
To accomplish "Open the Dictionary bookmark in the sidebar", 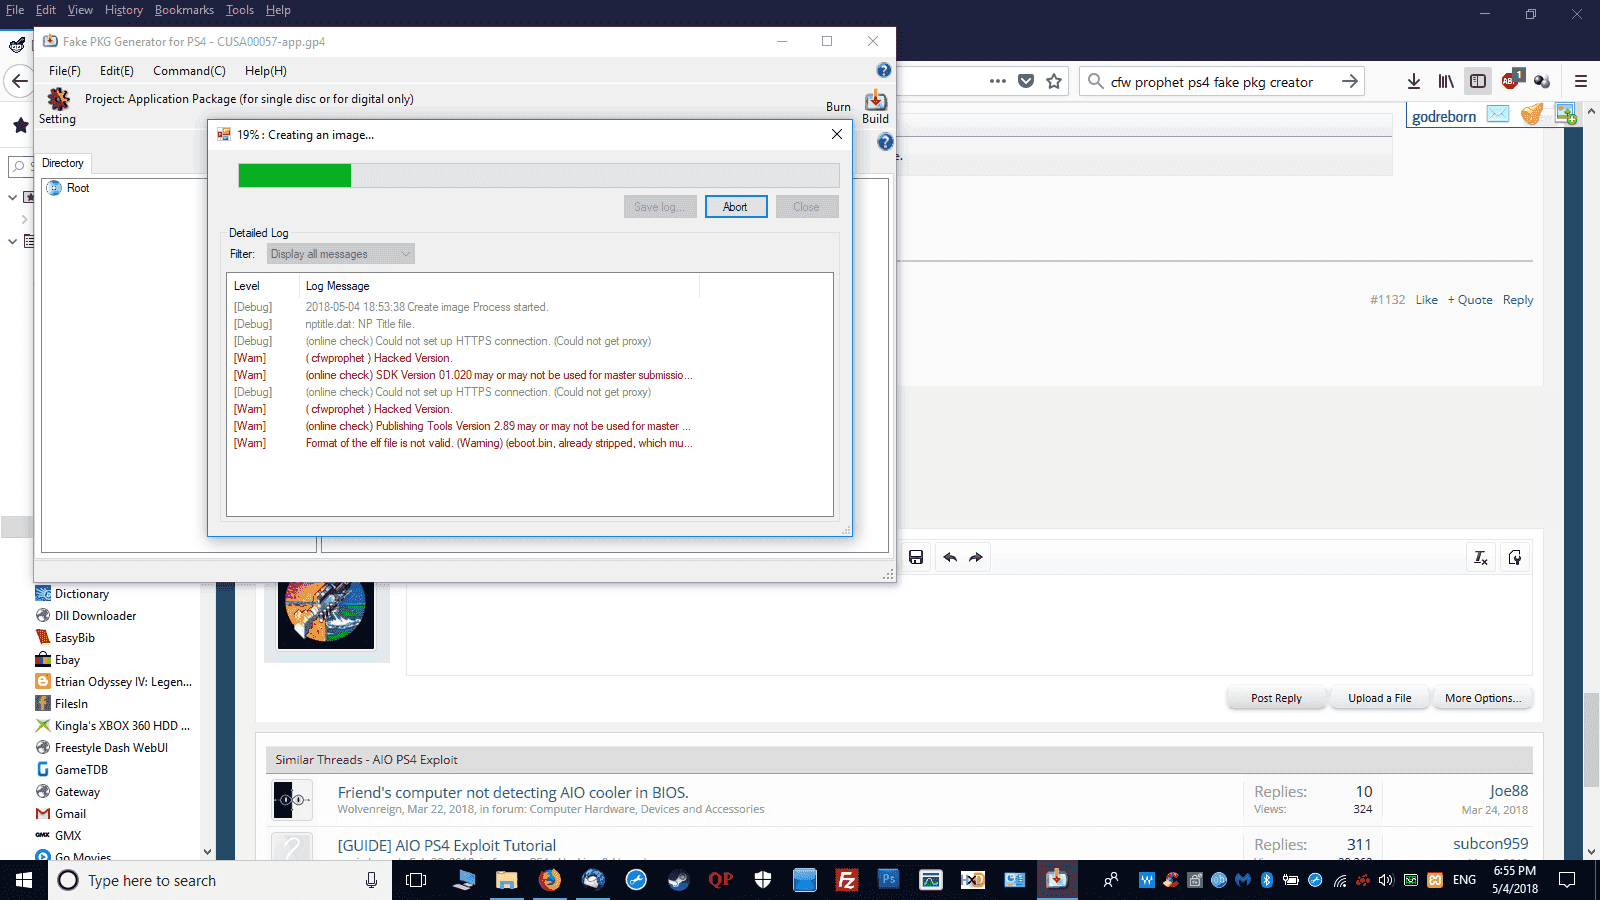I will click(x=82, y=594).
